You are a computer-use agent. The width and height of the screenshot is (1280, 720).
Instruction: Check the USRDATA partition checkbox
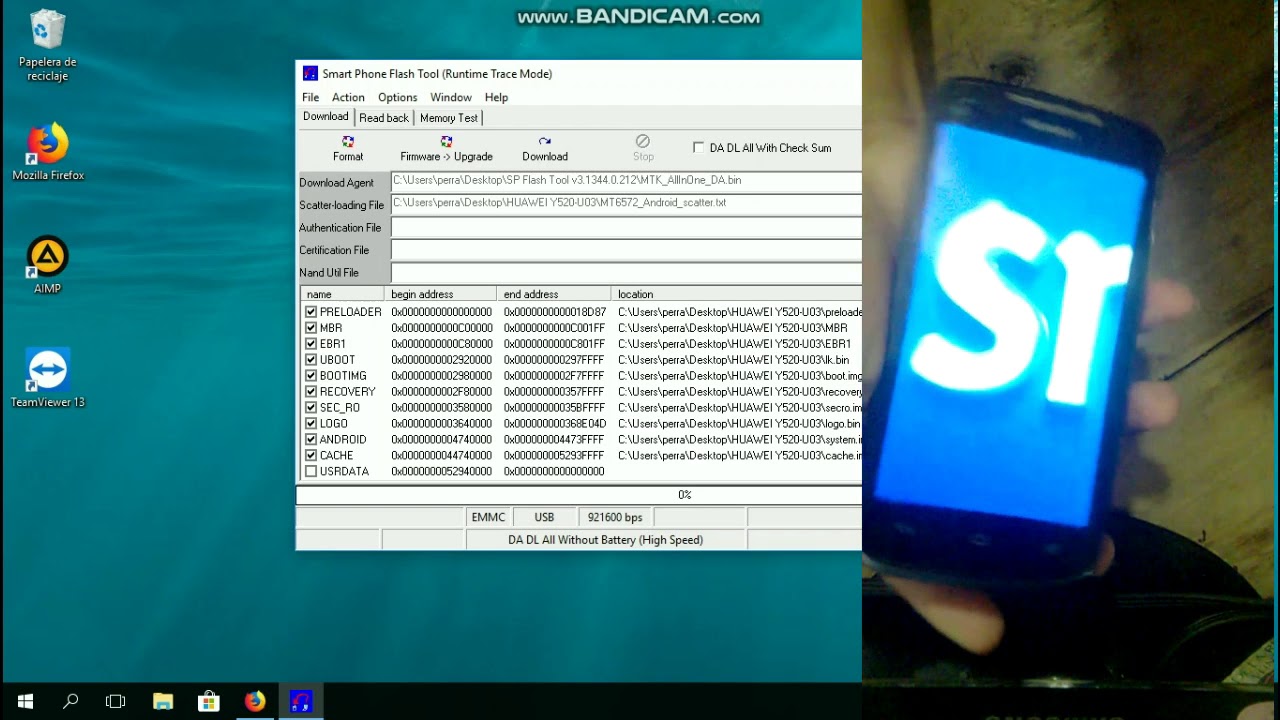(311, 471)
